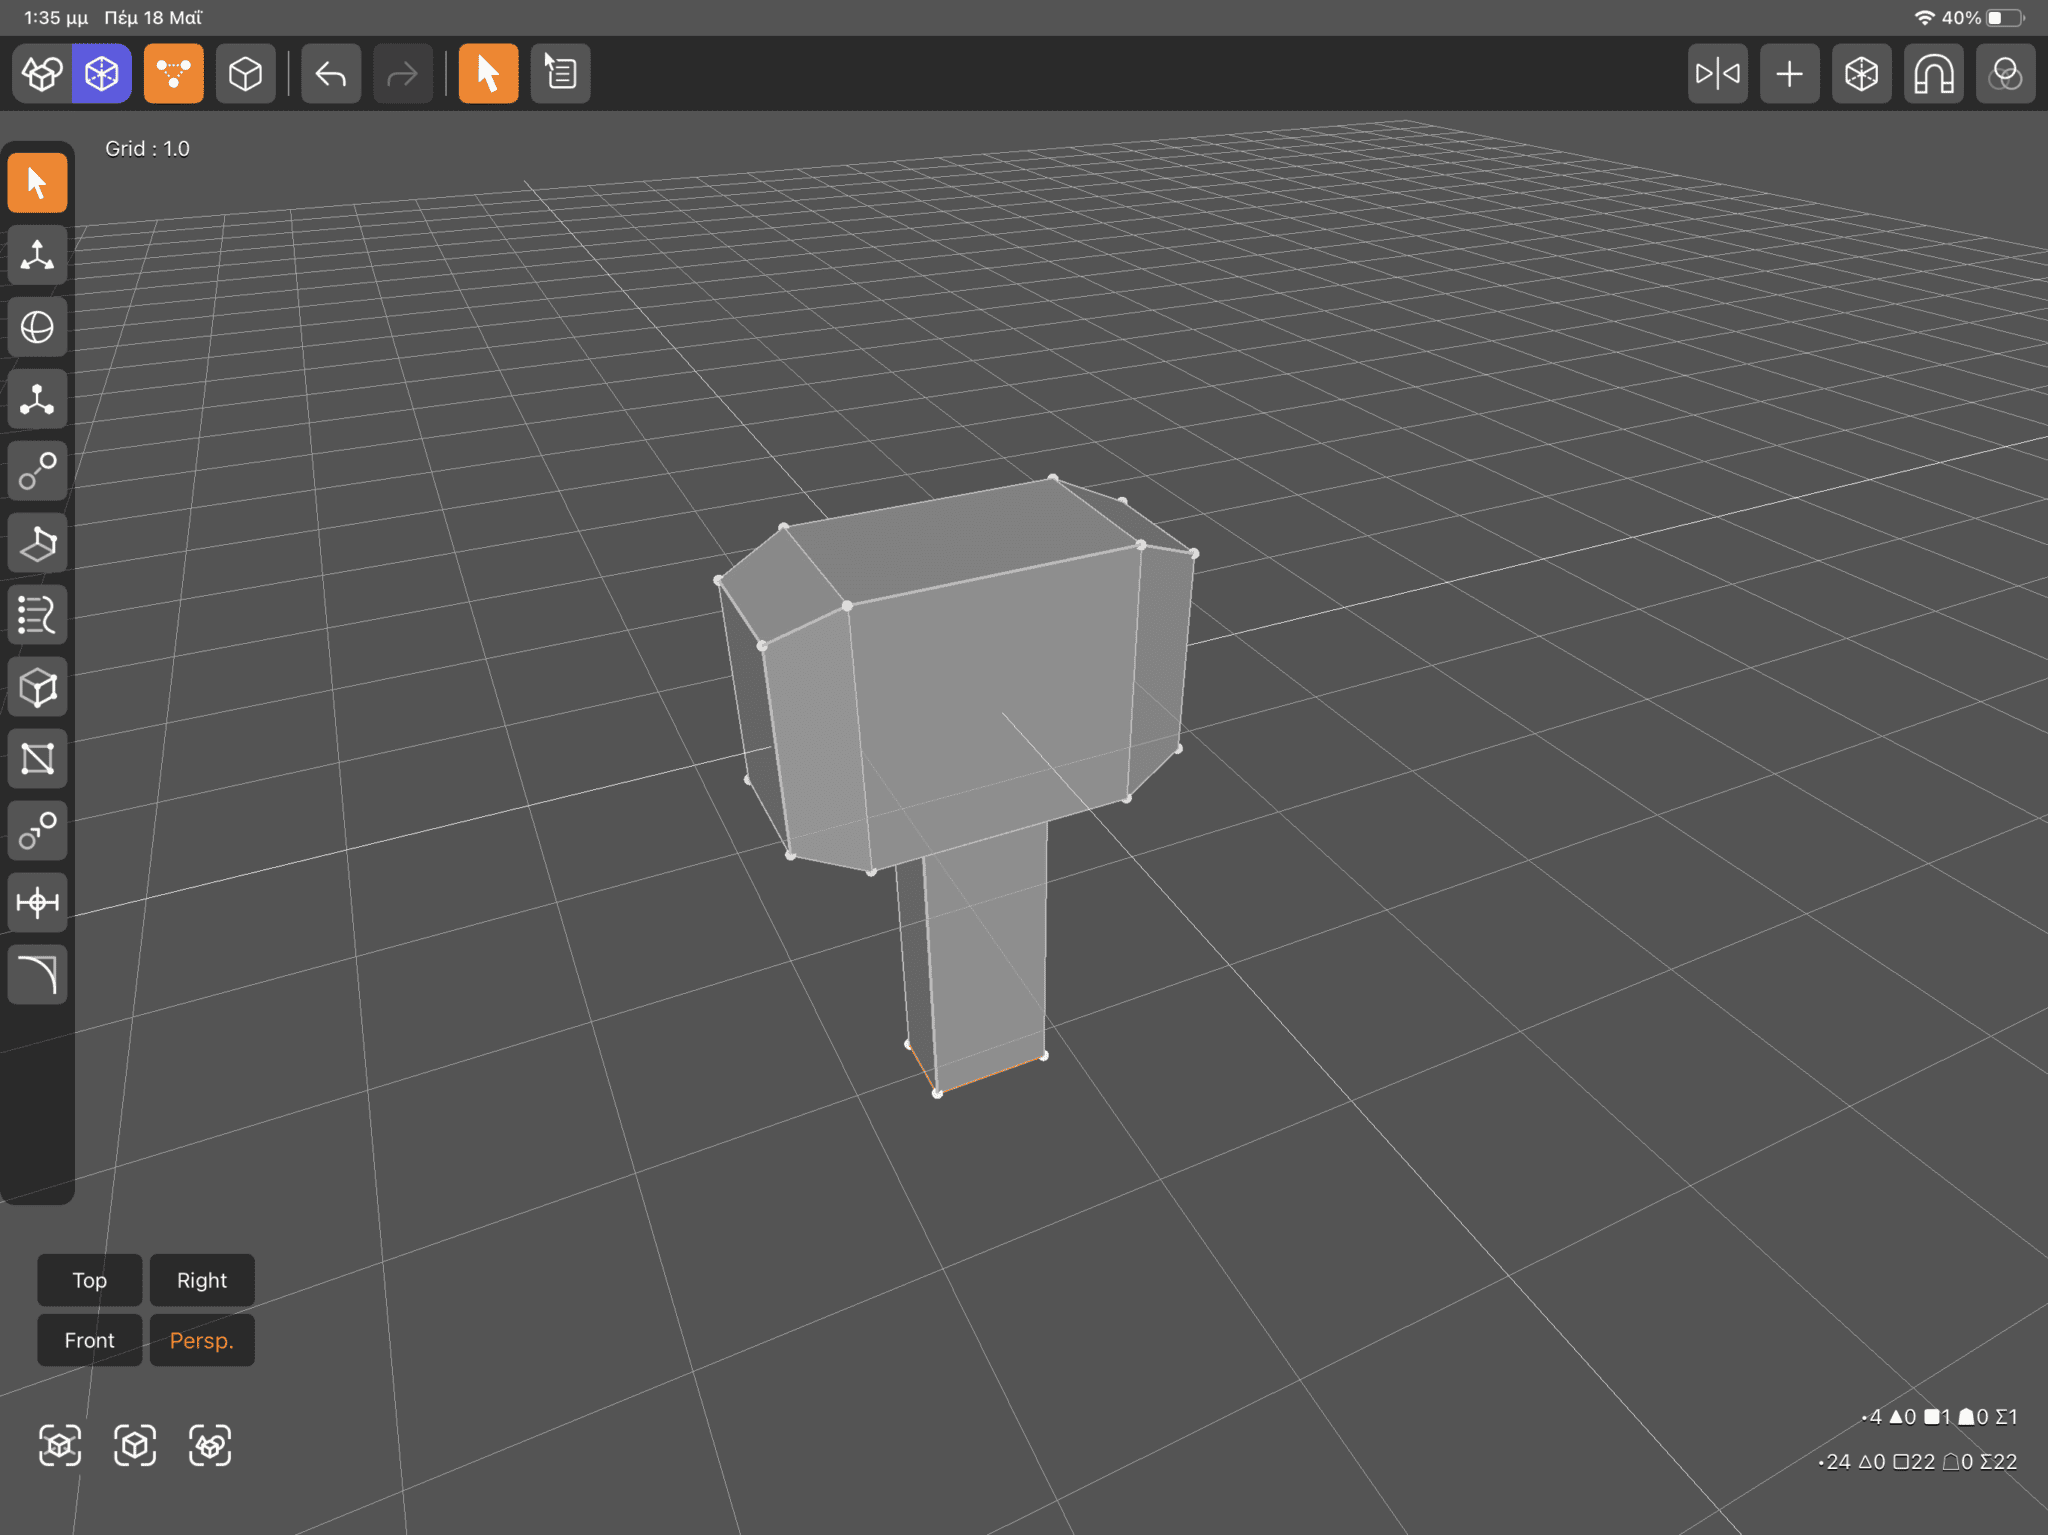Select the center align pivot tool
2048x1535 pixels.
point(38,903)
